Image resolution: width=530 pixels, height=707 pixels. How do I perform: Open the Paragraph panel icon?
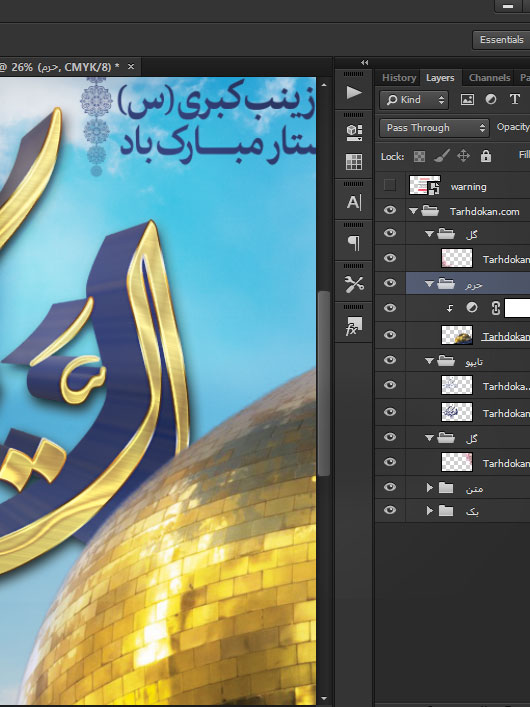(x=354, y=243)
